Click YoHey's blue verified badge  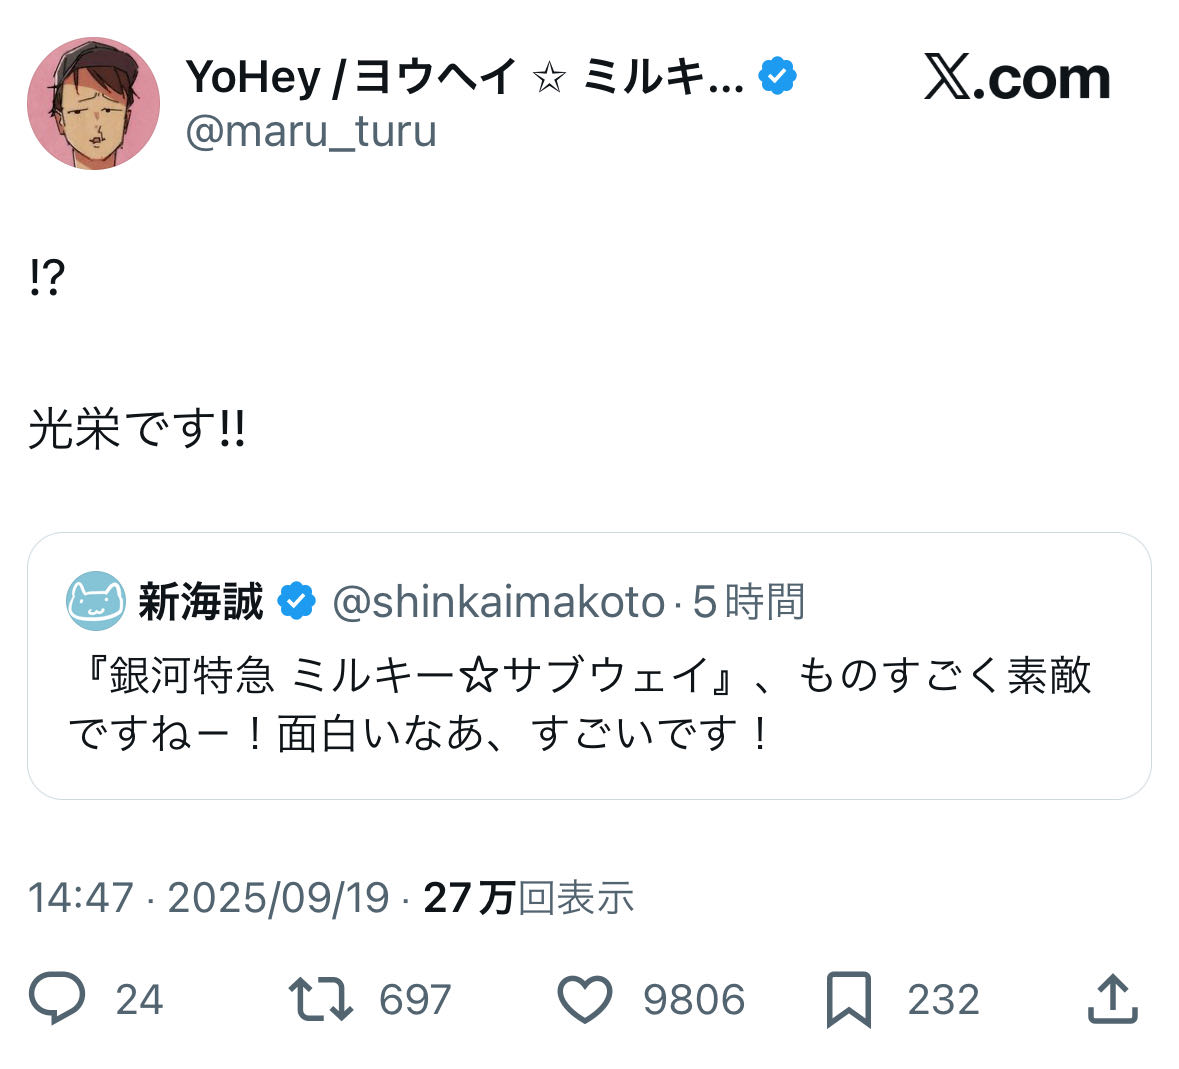click(x=777, y=76)
